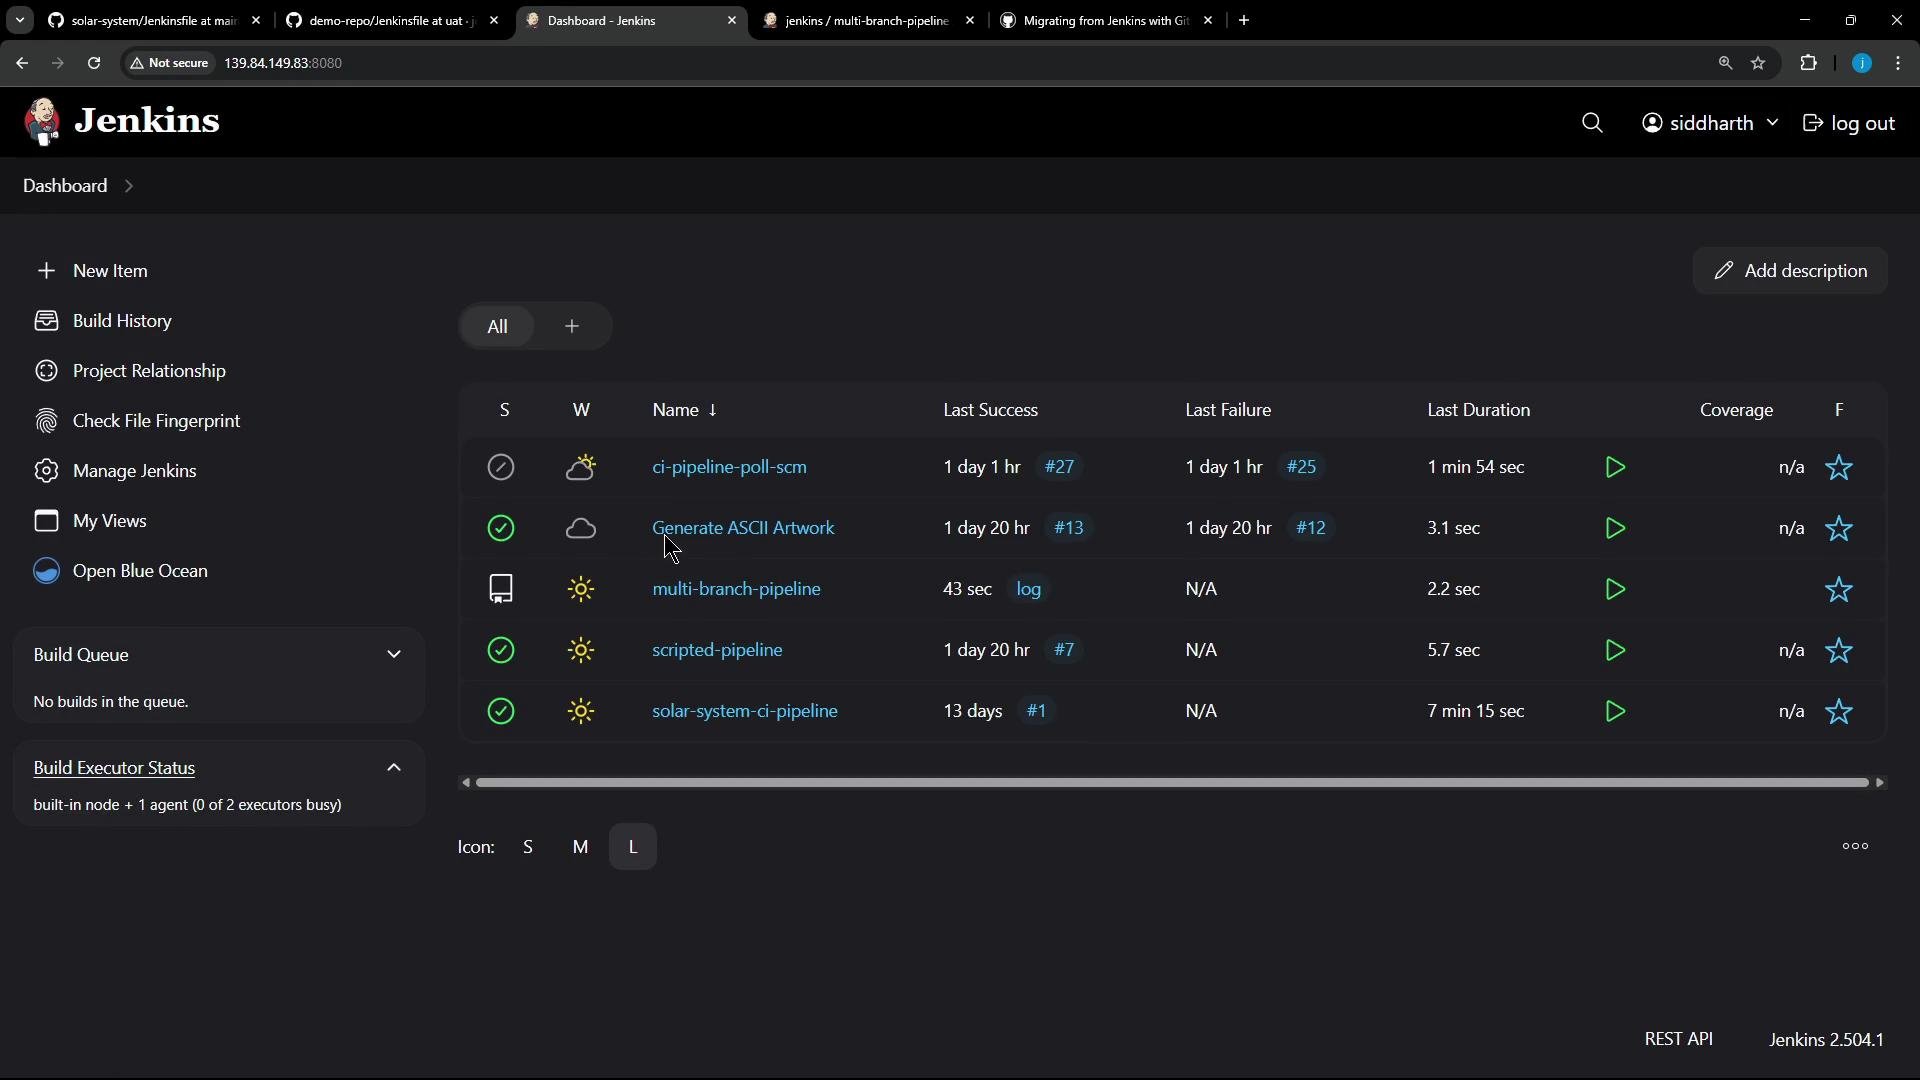Click the Add description pencil button
This screenshot has width=1920, height=1080.
point(1790,271)
